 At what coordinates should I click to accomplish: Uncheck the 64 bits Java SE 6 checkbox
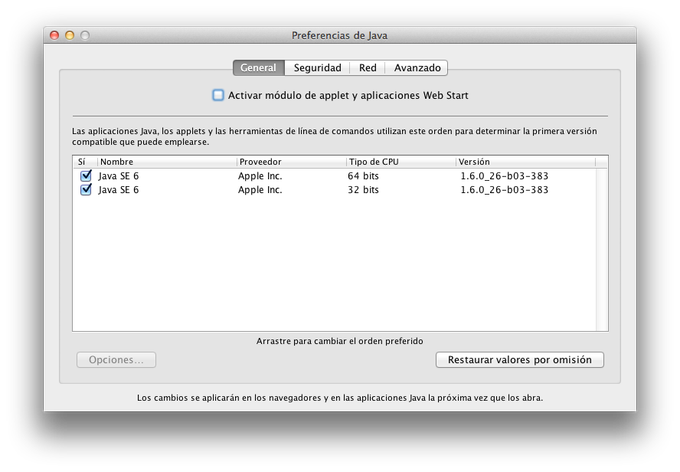(86, 176)
